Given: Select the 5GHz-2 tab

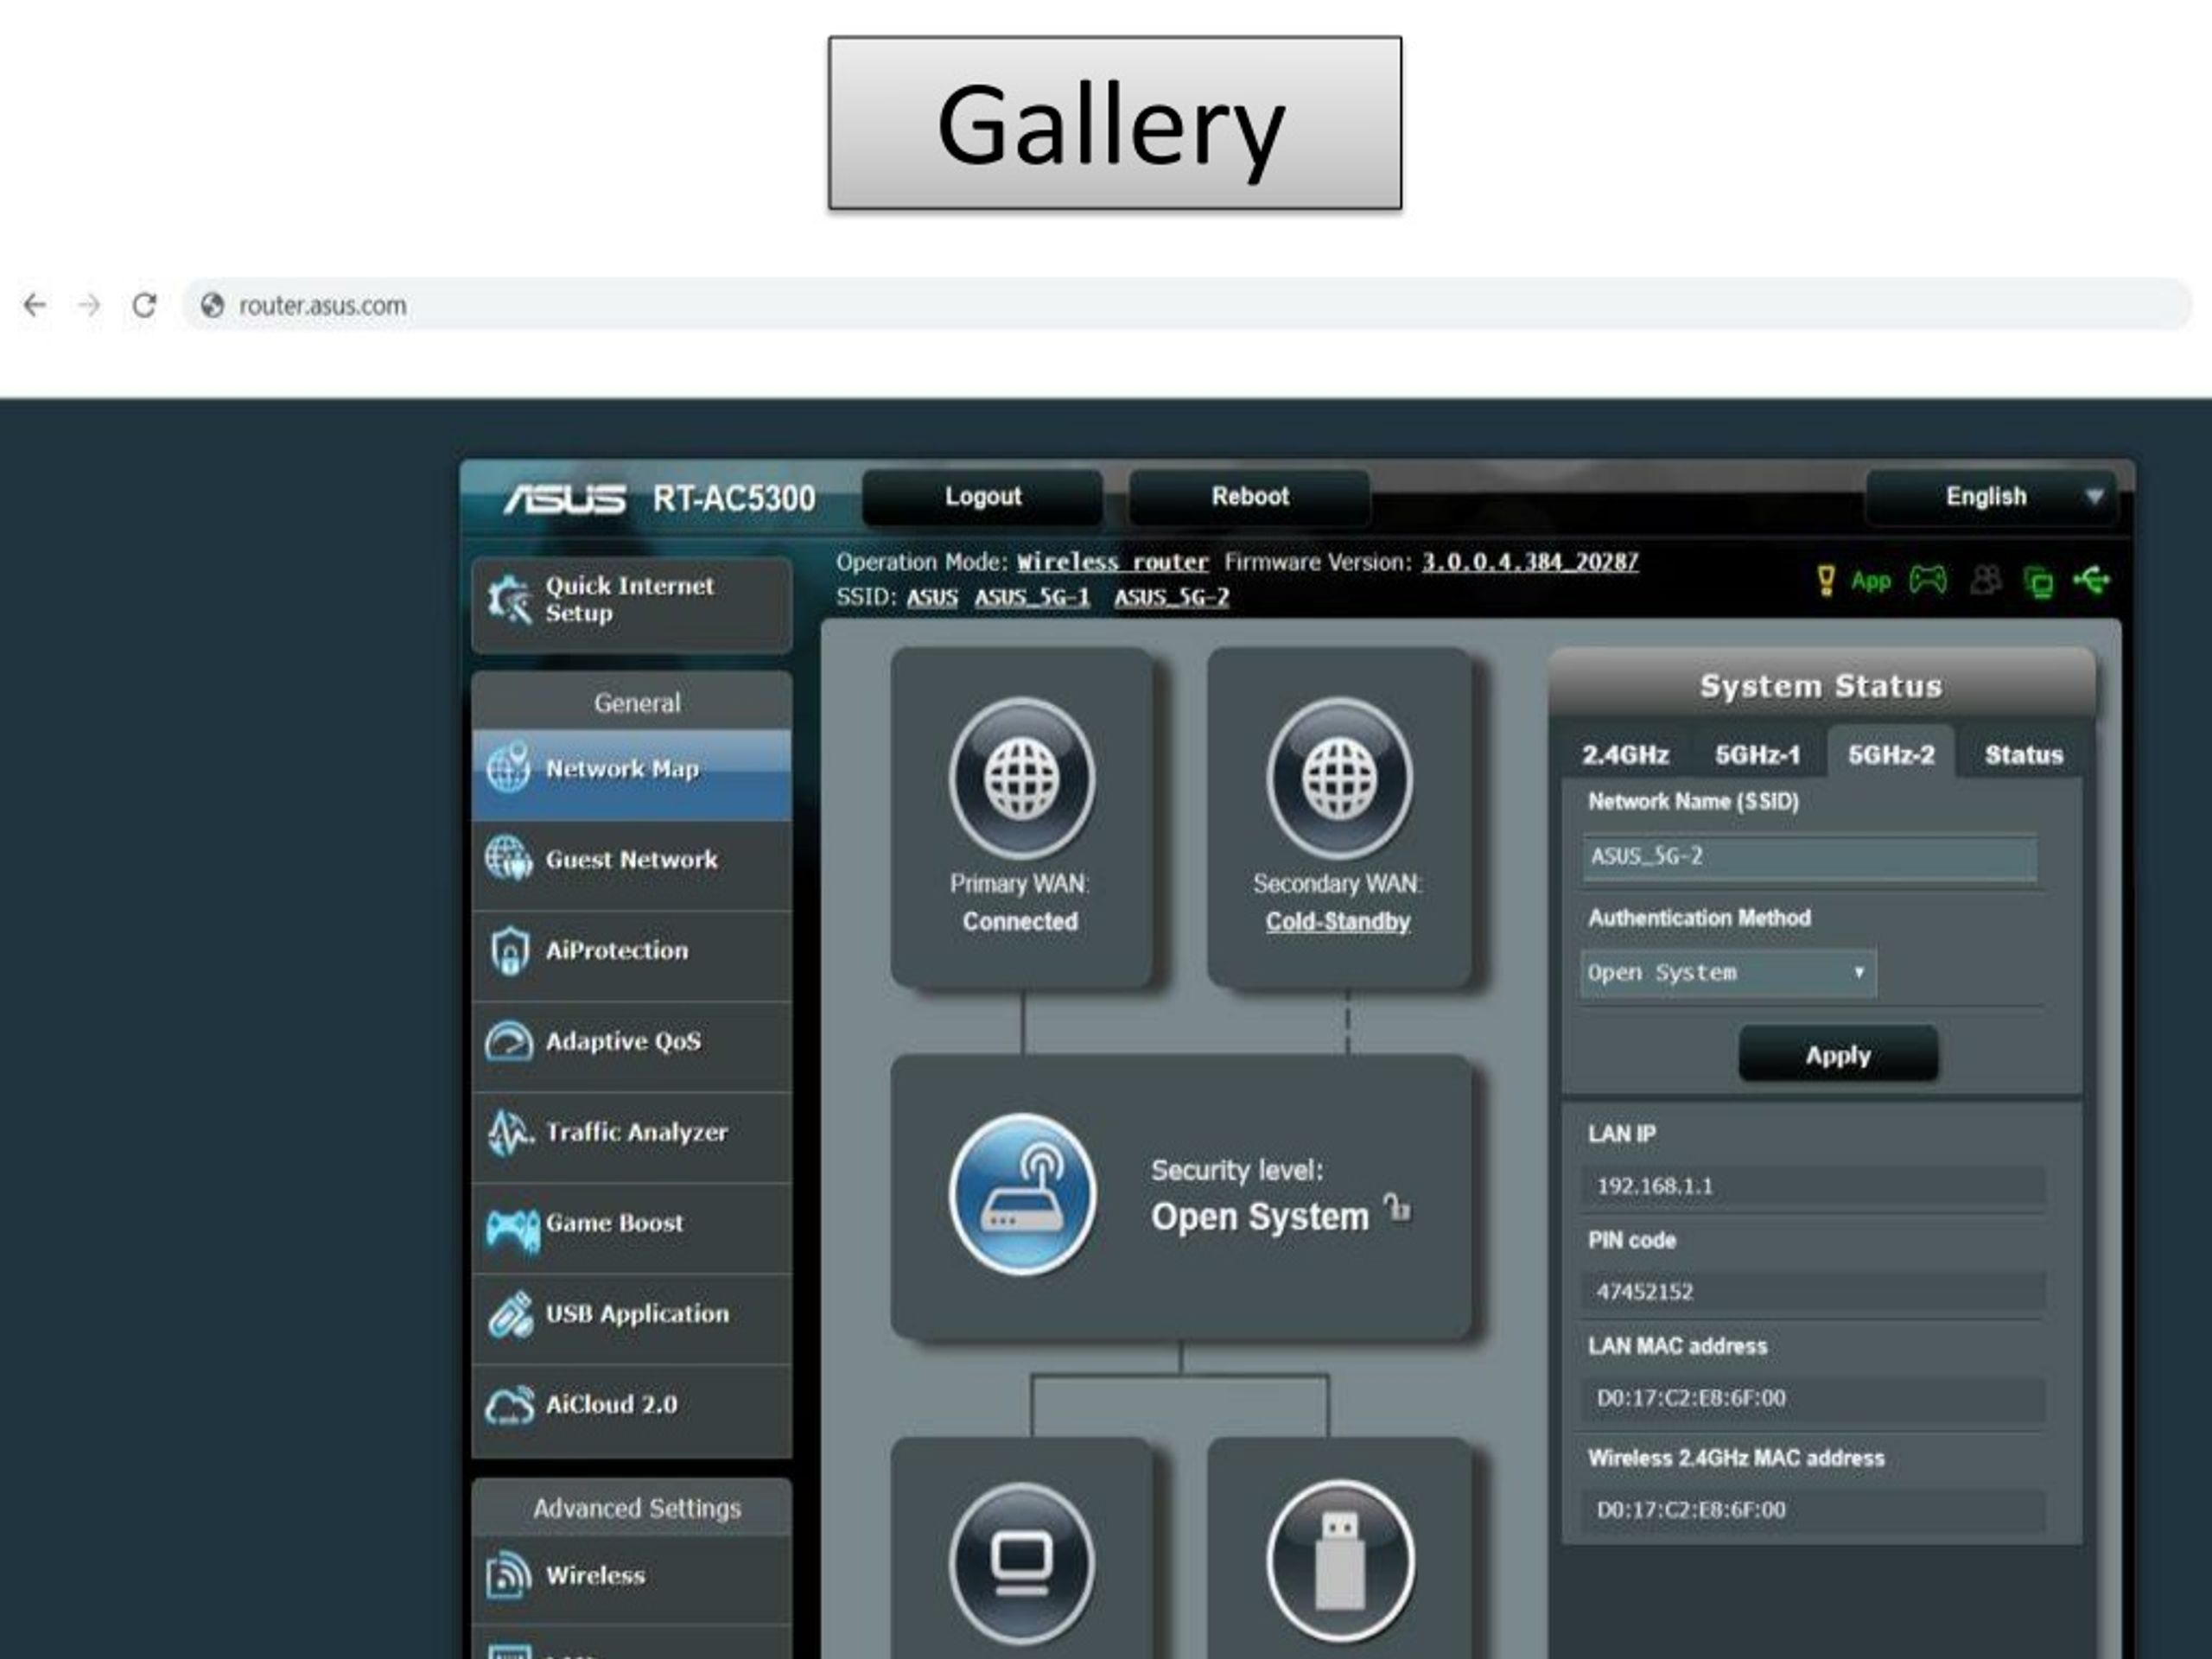Looking at the screenshot, I should point(1891,753).
